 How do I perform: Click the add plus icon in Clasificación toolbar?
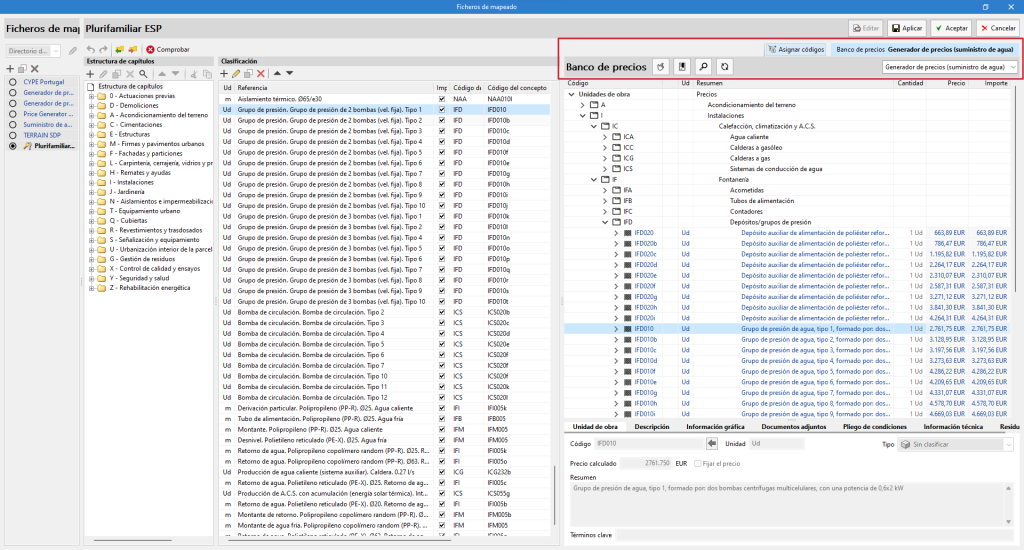point(224,74)
